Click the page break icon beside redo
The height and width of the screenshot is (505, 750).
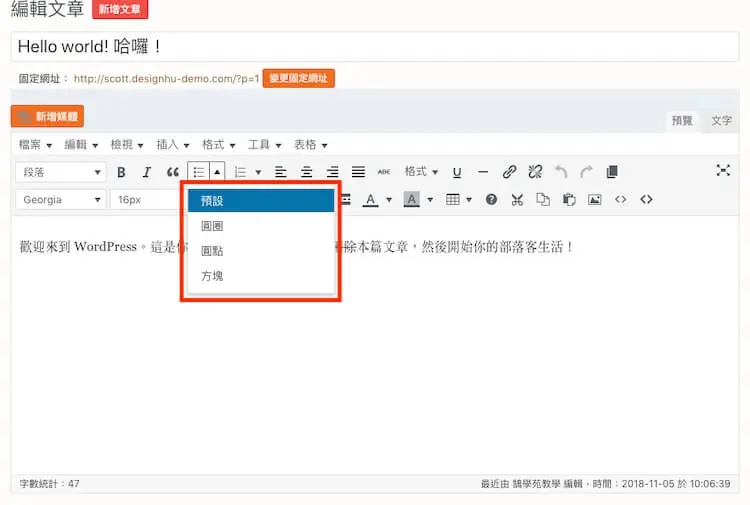(x=612, y=172)
